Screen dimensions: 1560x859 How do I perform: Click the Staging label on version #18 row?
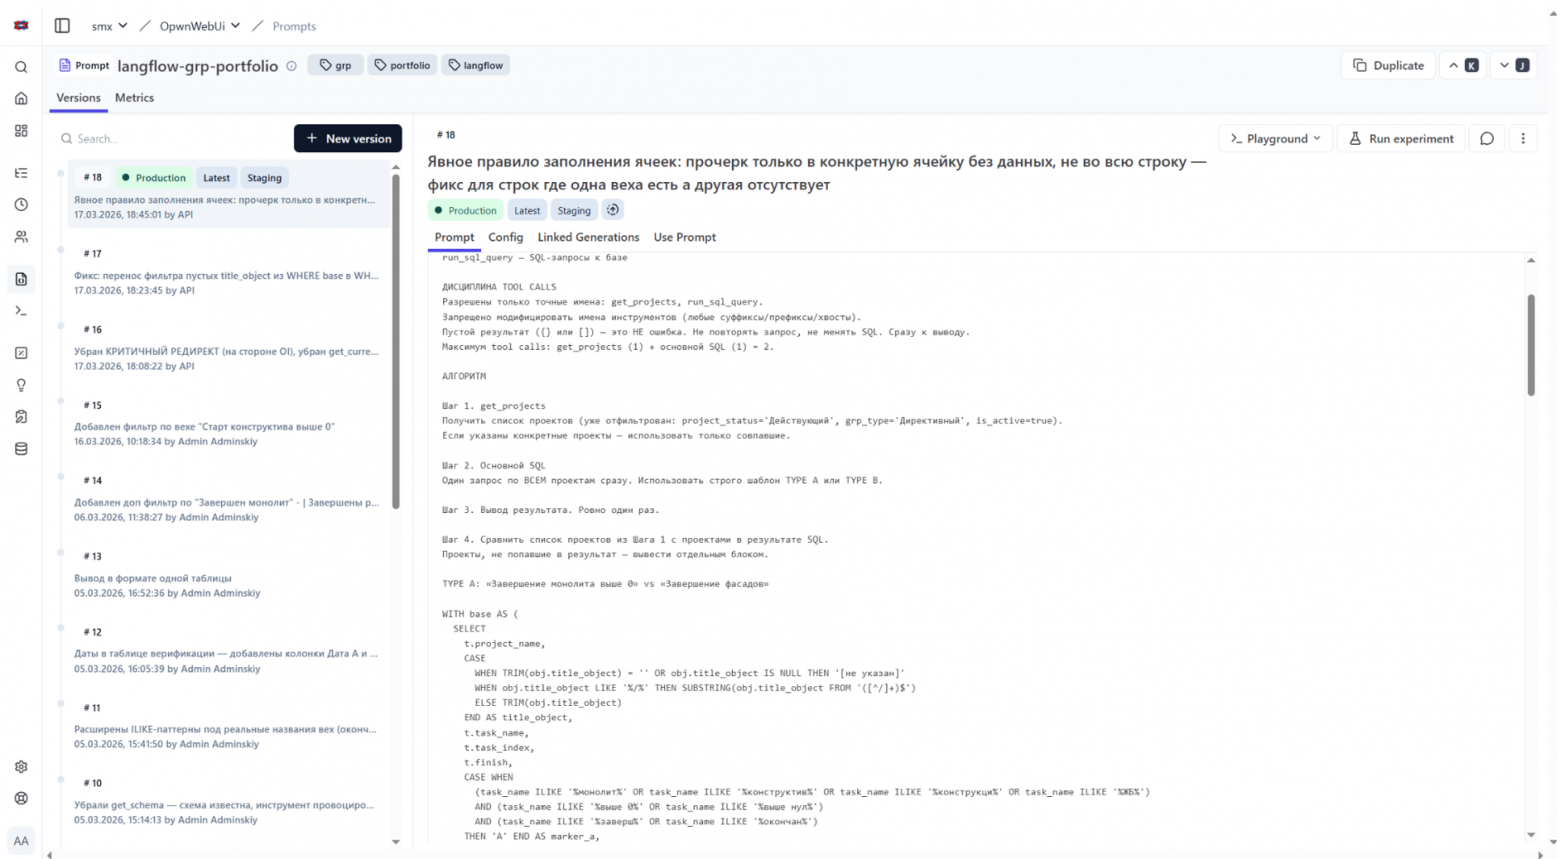(264, 178)
